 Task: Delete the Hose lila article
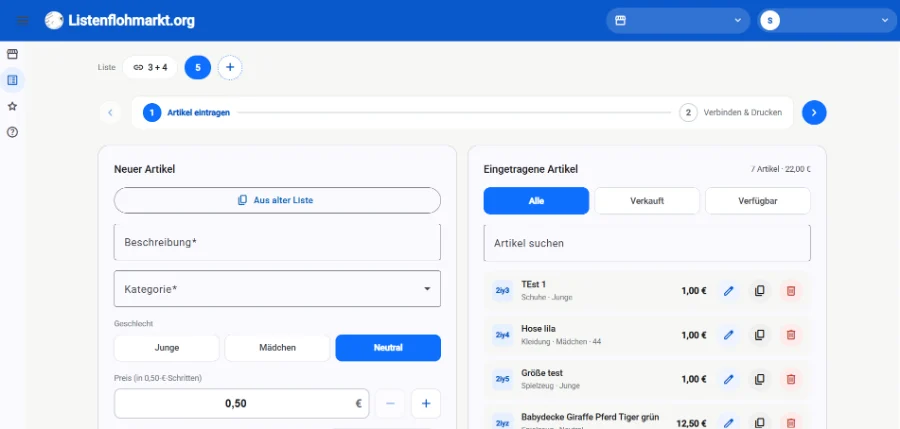(790, 335)
